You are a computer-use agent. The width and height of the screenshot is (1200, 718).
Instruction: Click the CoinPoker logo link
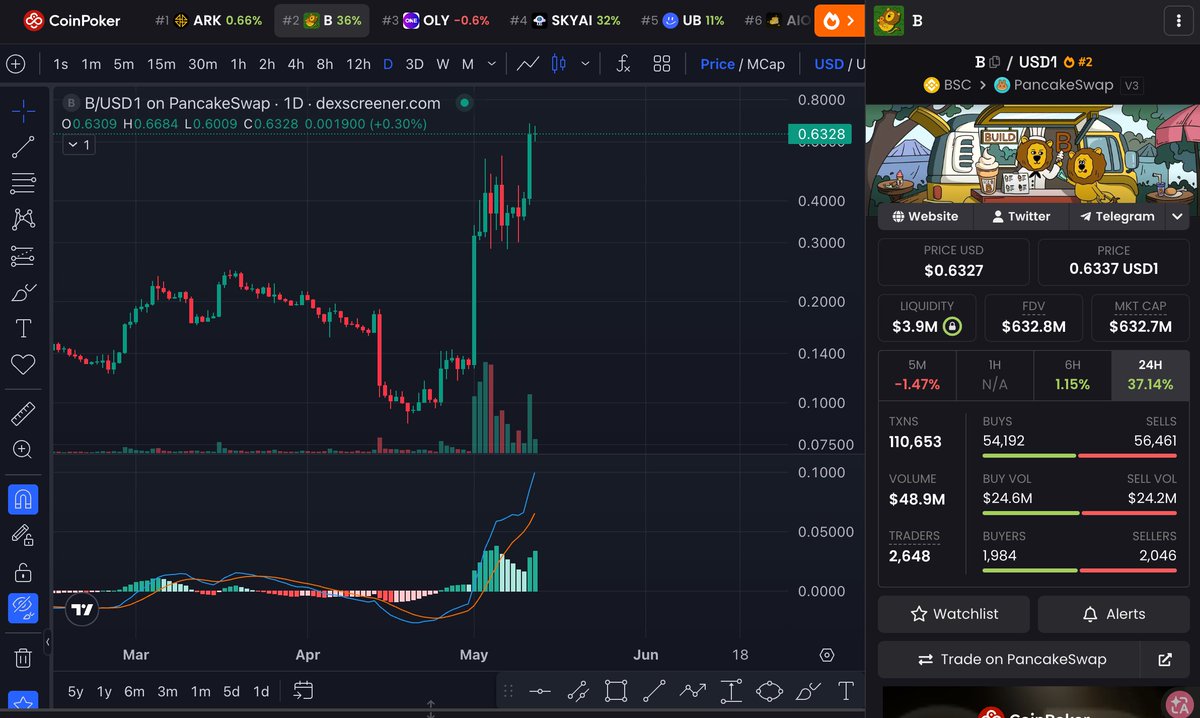tap(72, 20)
